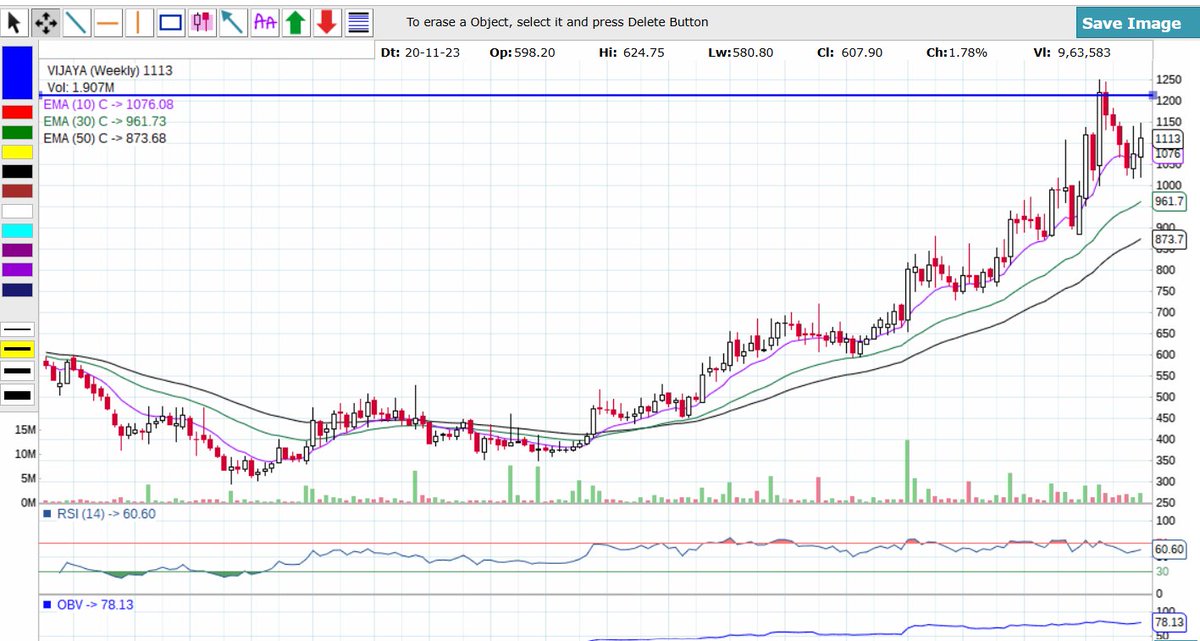Image resolution: width=1200 pixels, height=641 pixels.
Task: Click the Vol: 1.907M label
Action: 79,87
